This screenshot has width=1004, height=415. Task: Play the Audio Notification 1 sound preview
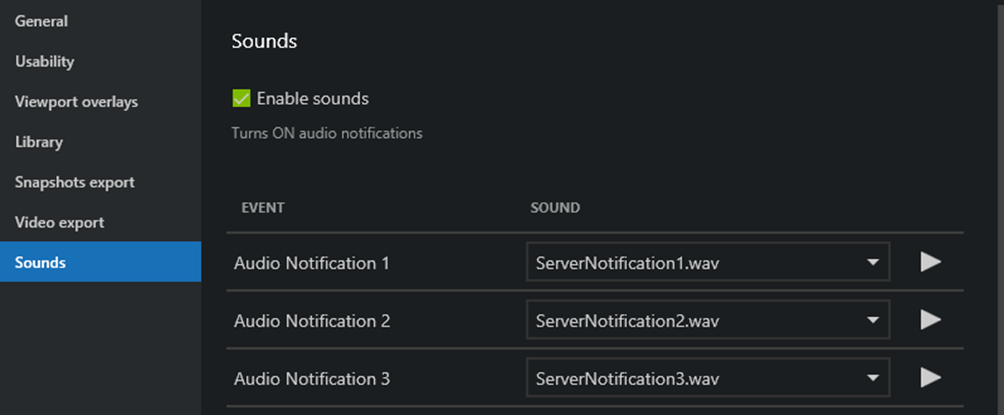pos(930,262)
